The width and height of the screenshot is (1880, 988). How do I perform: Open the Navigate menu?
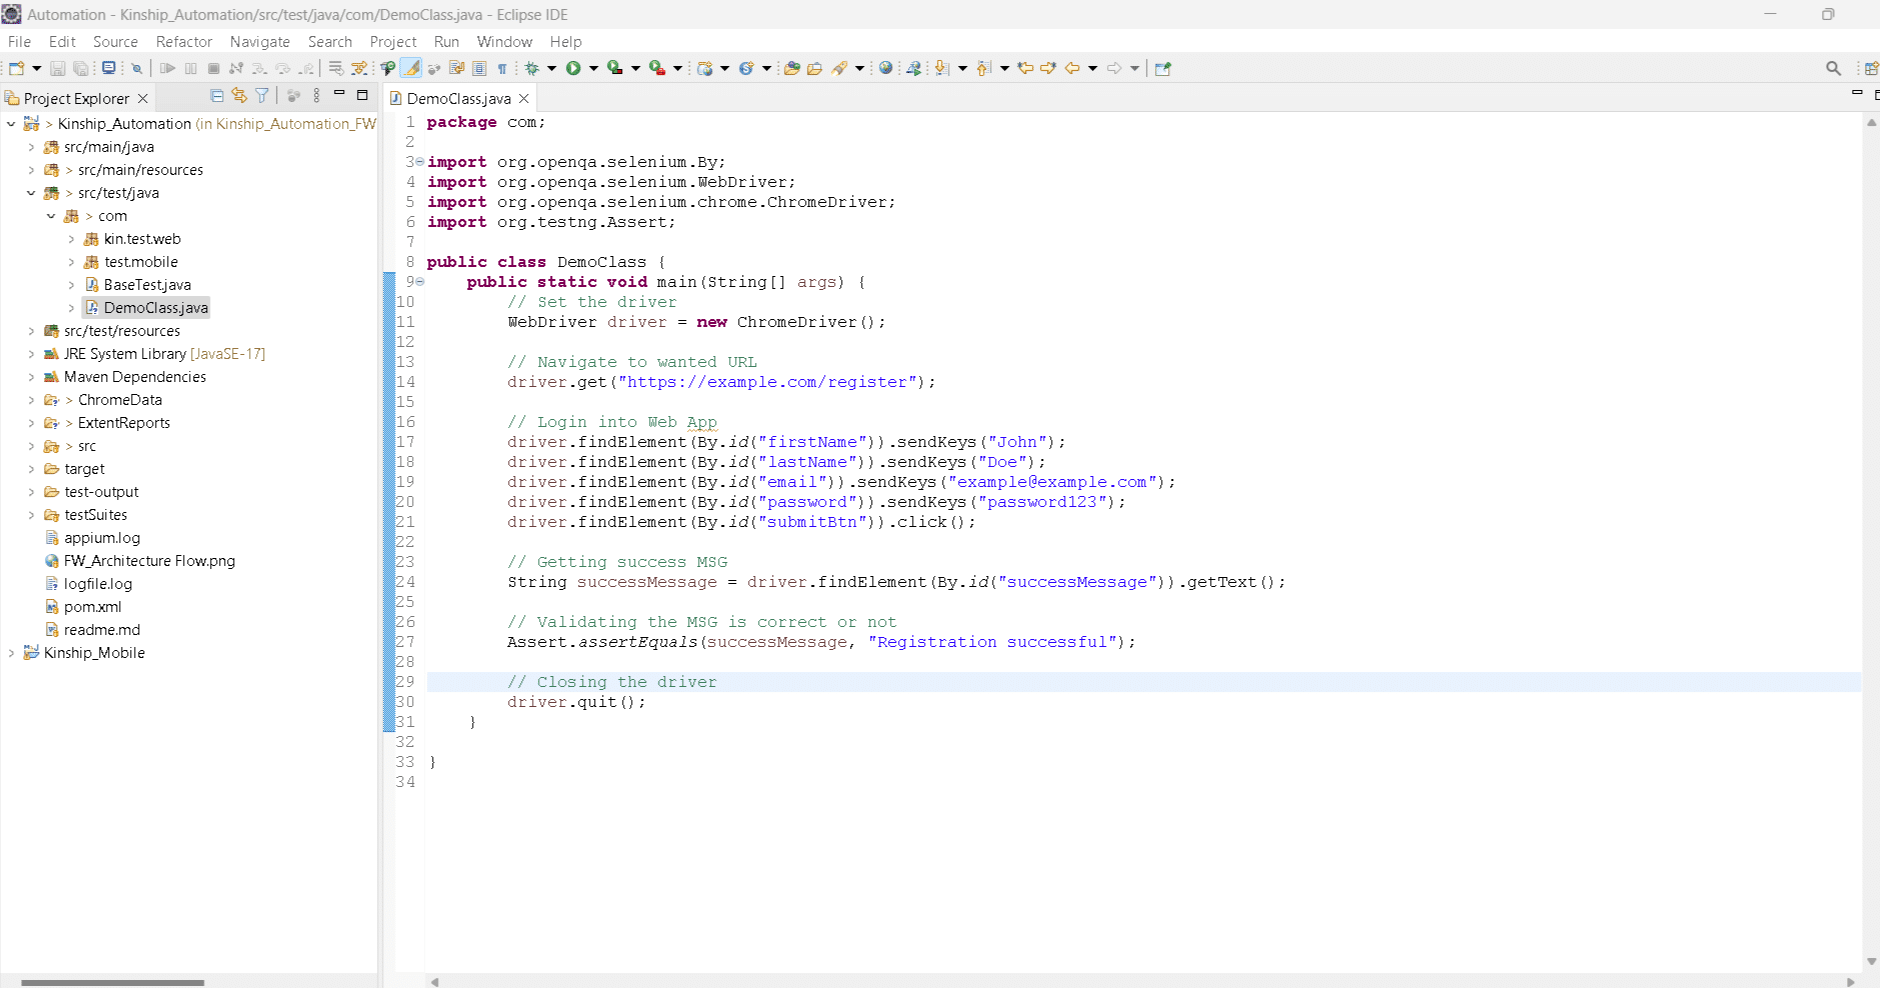(x=260, y=41)
